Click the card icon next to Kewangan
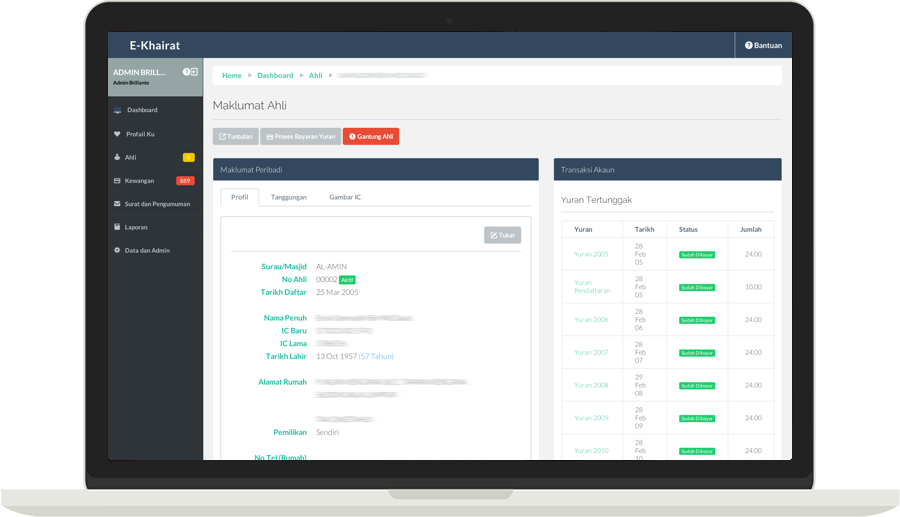Viewport: 900px width, 517px height. tap(117, 181)
